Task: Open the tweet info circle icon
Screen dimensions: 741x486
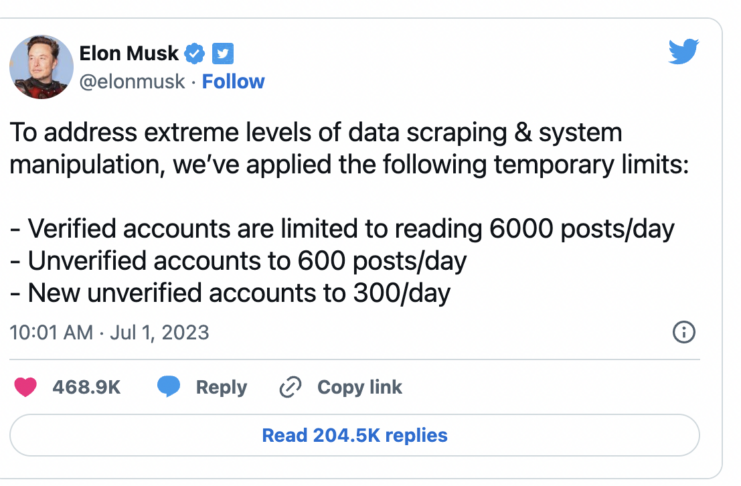Action: pyautogui.click(x=683, y=332)
